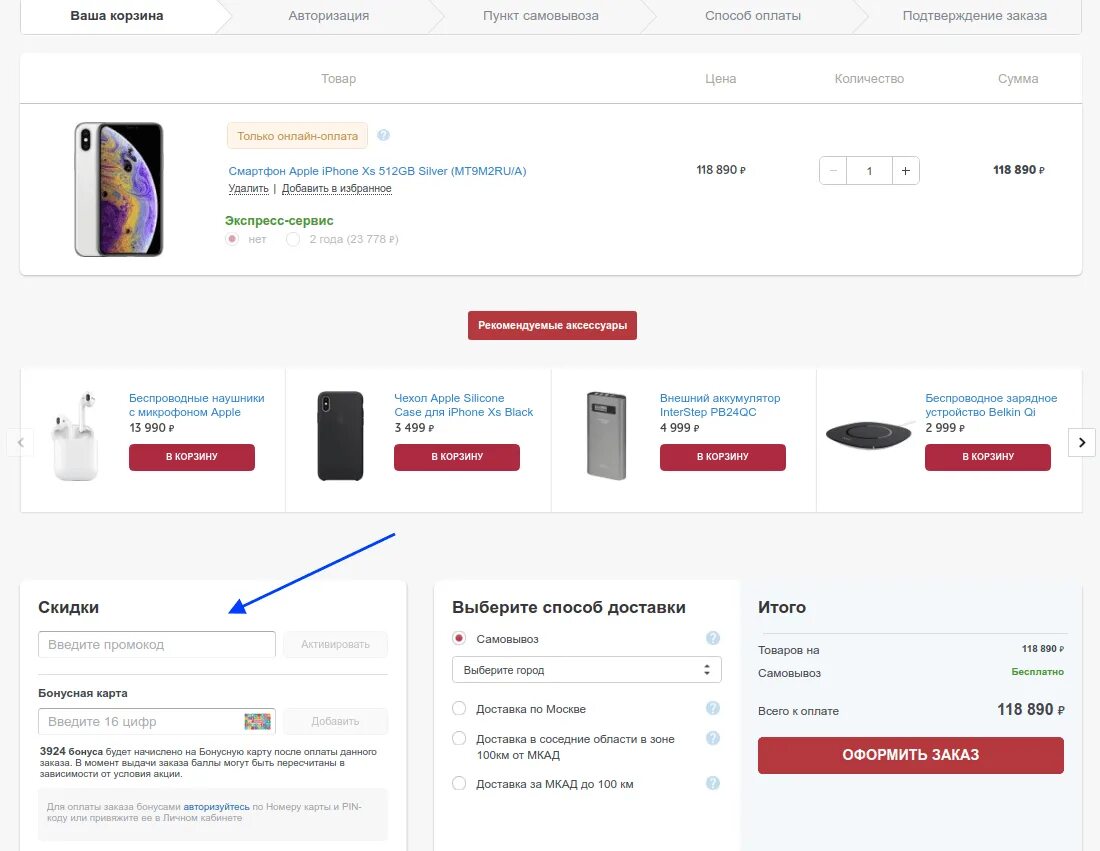Click the Belkin wireless charger thumbnail
The height and width of the screenshot is (851, 1100).
868,435
